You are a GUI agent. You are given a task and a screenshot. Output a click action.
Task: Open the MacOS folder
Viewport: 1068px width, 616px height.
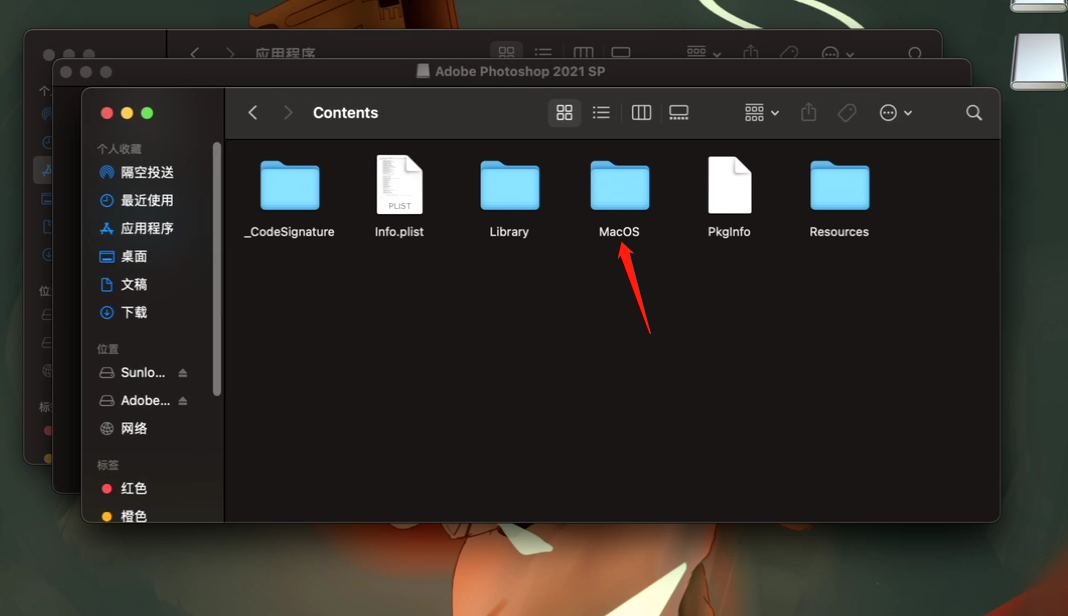[619, 186]
